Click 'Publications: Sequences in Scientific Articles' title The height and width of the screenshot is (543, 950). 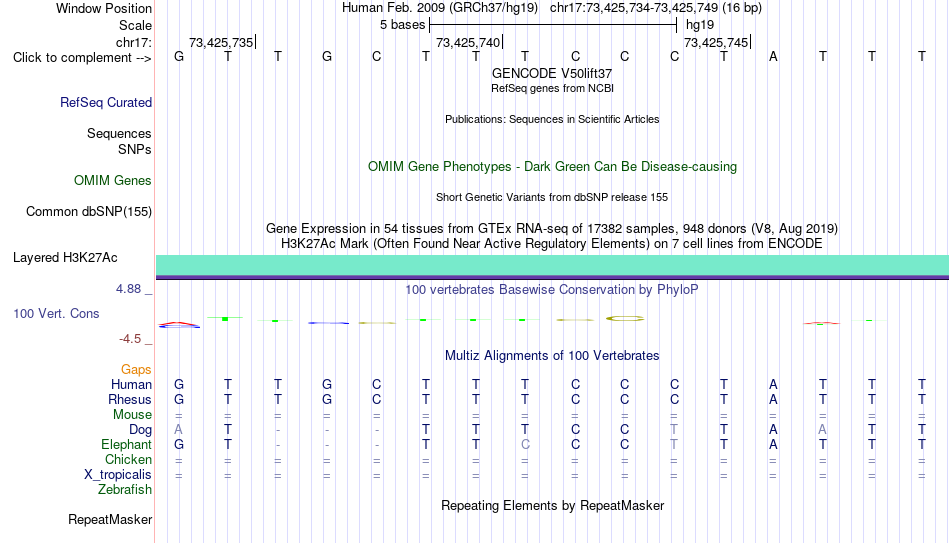pyautogui.click(x=552, y=119)
